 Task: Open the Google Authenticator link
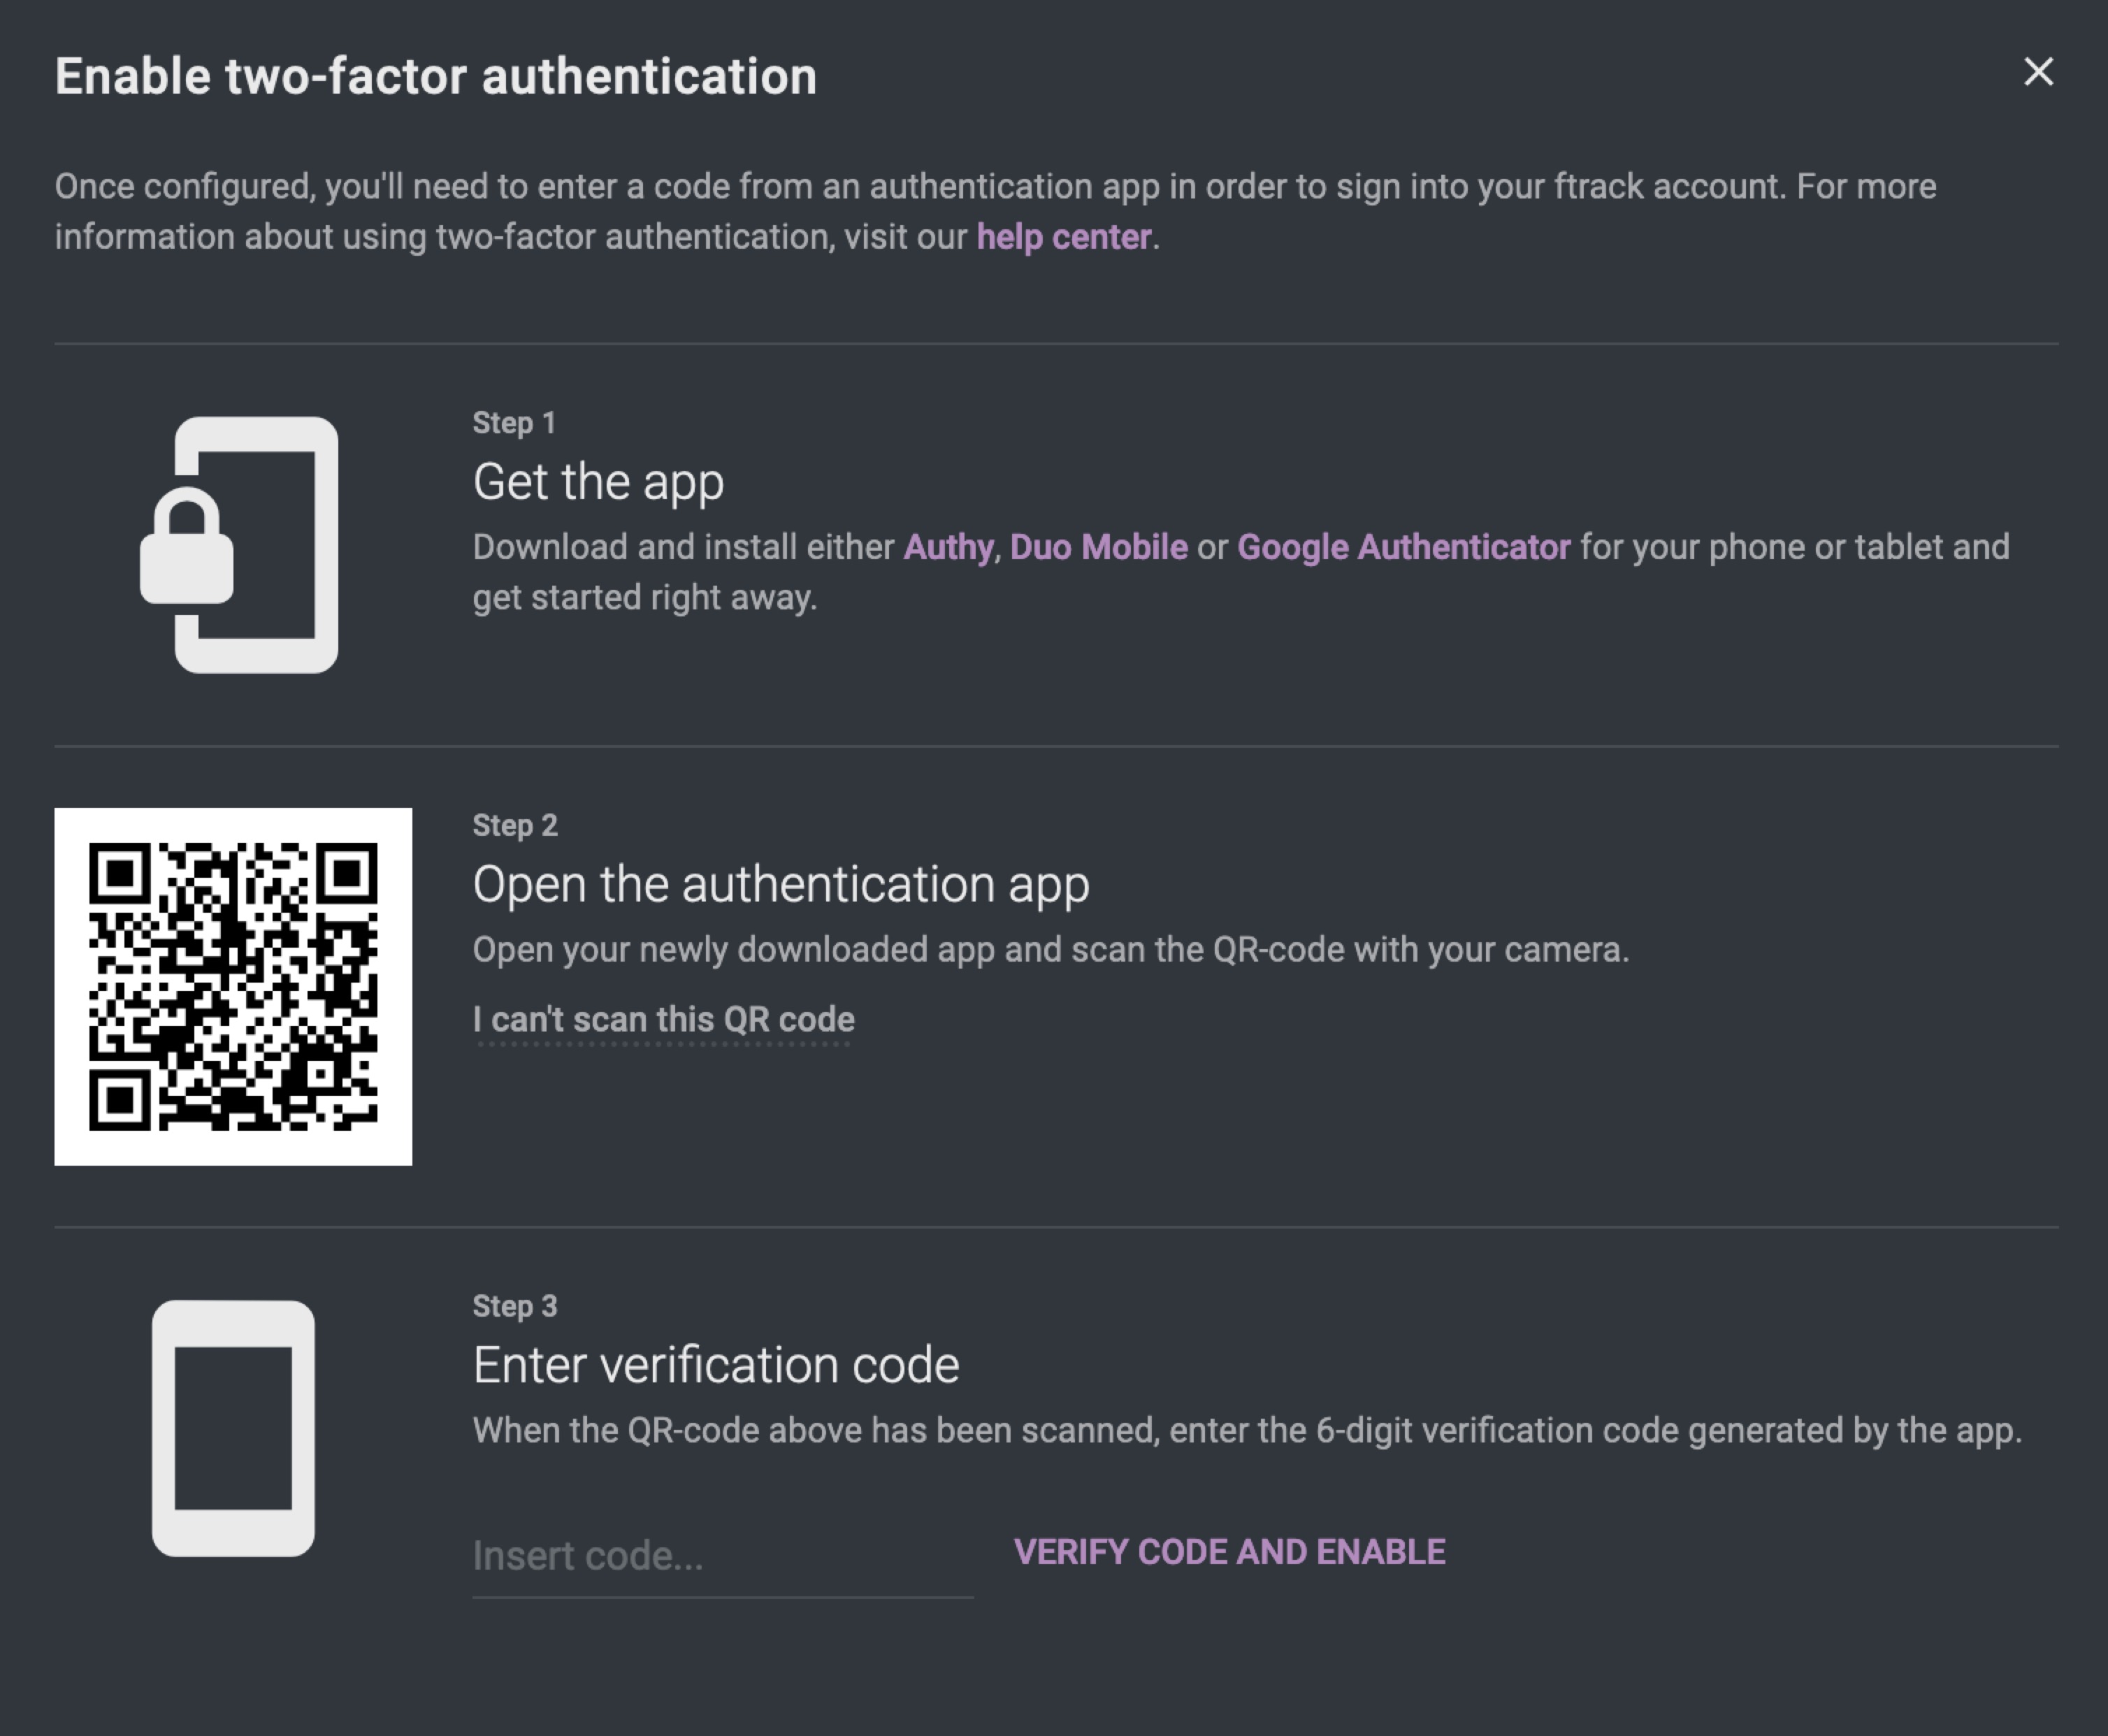click(x=1403, y=548)
